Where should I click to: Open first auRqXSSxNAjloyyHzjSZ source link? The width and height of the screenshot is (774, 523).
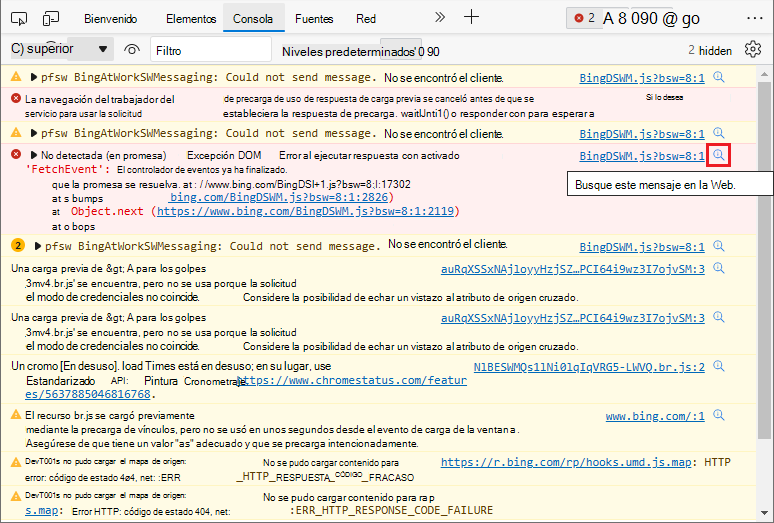(x=573, y=269)
